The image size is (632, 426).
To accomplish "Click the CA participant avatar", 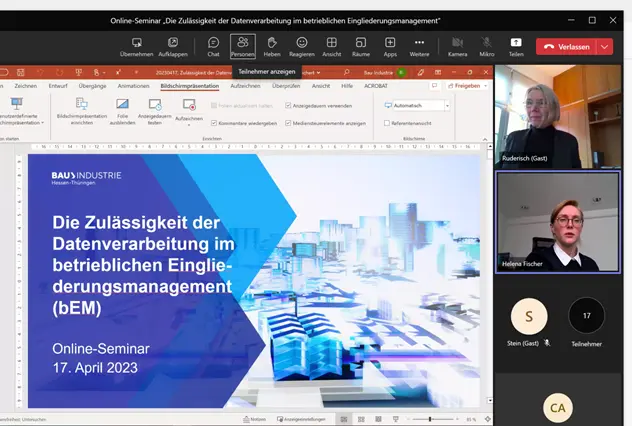I will [558, 408].
